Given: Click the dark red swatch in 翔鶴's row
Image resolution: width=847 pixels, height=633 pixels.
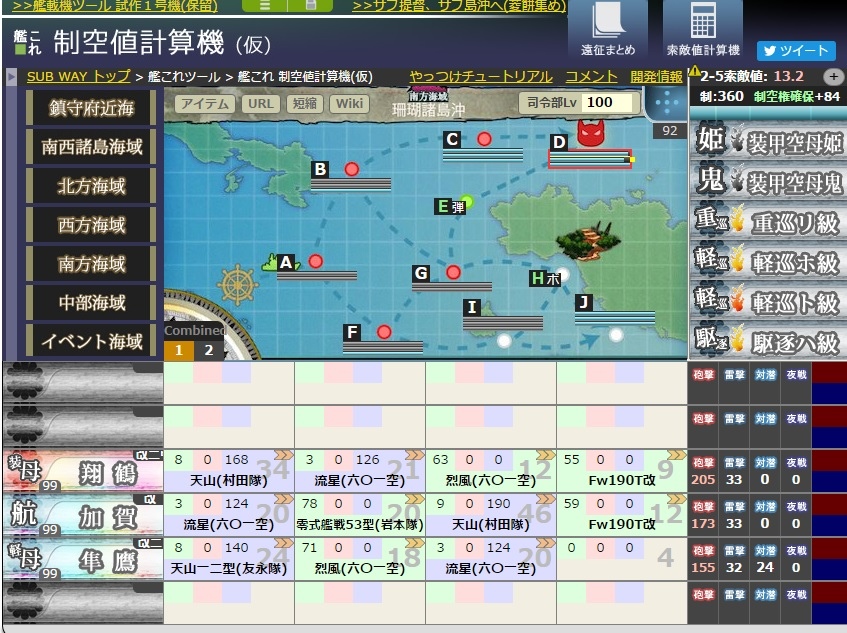Looking at the screenshot, I should tap(830, 460).
